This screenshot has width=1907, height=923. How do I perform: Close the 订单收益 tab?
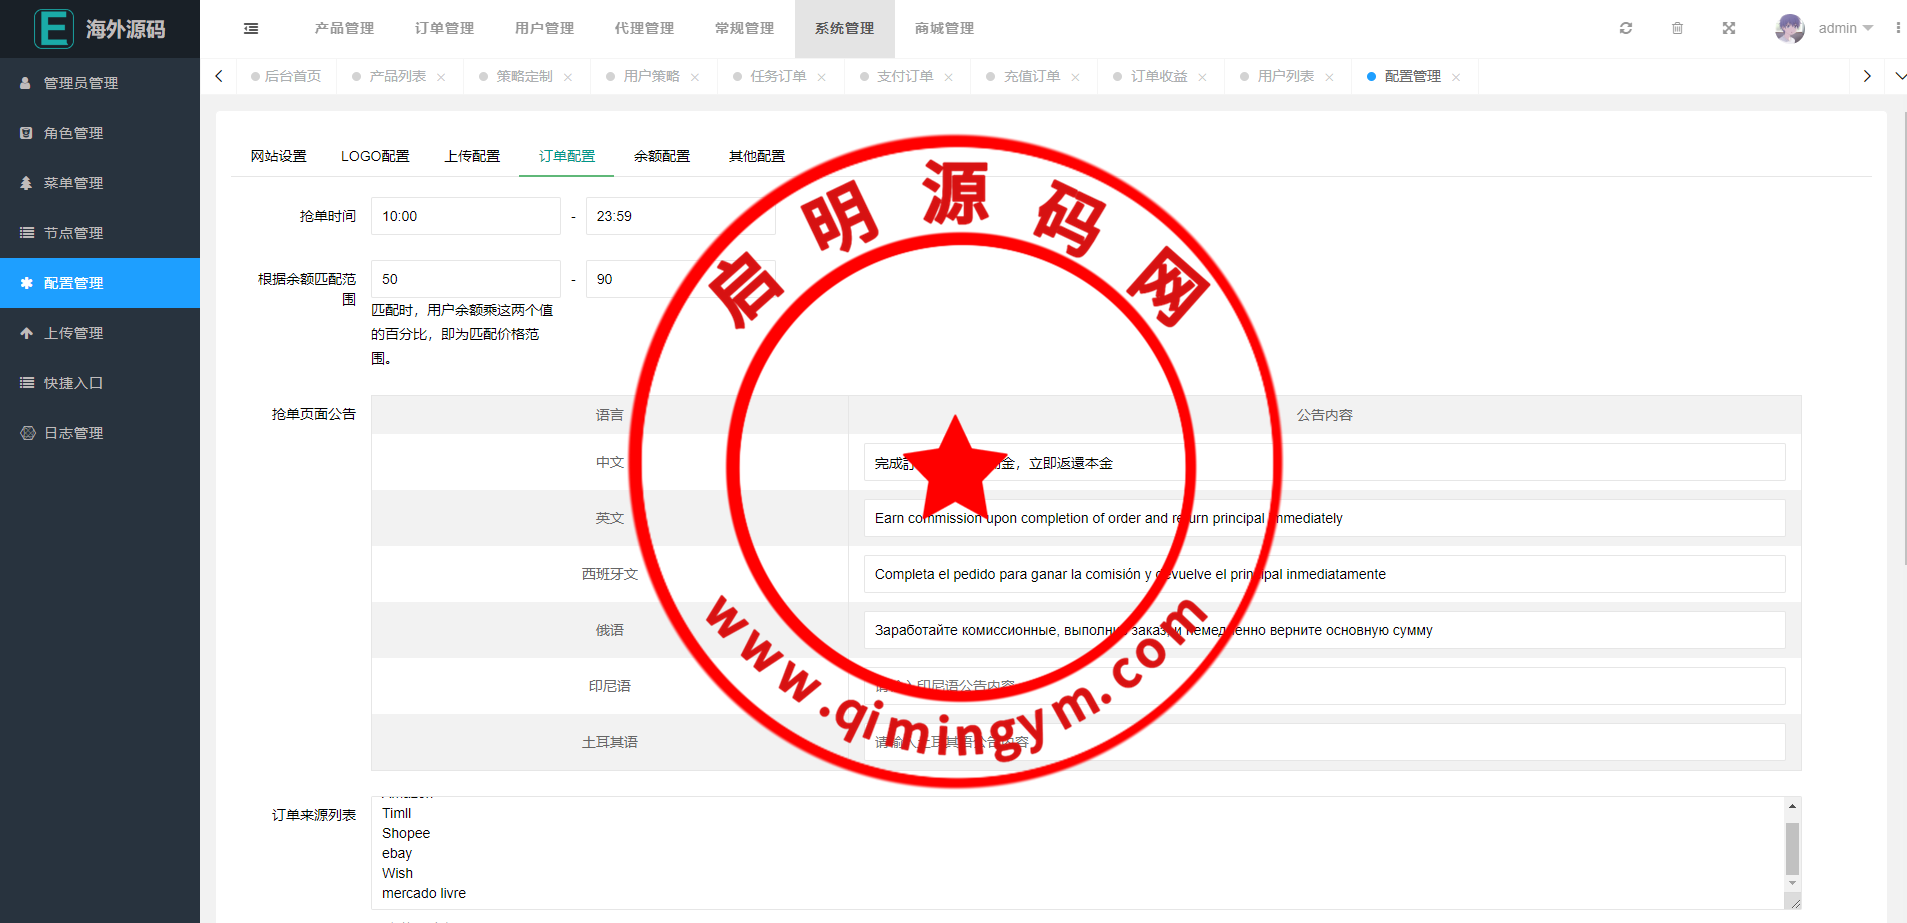pyautogui.click(x=1202, y=77)
